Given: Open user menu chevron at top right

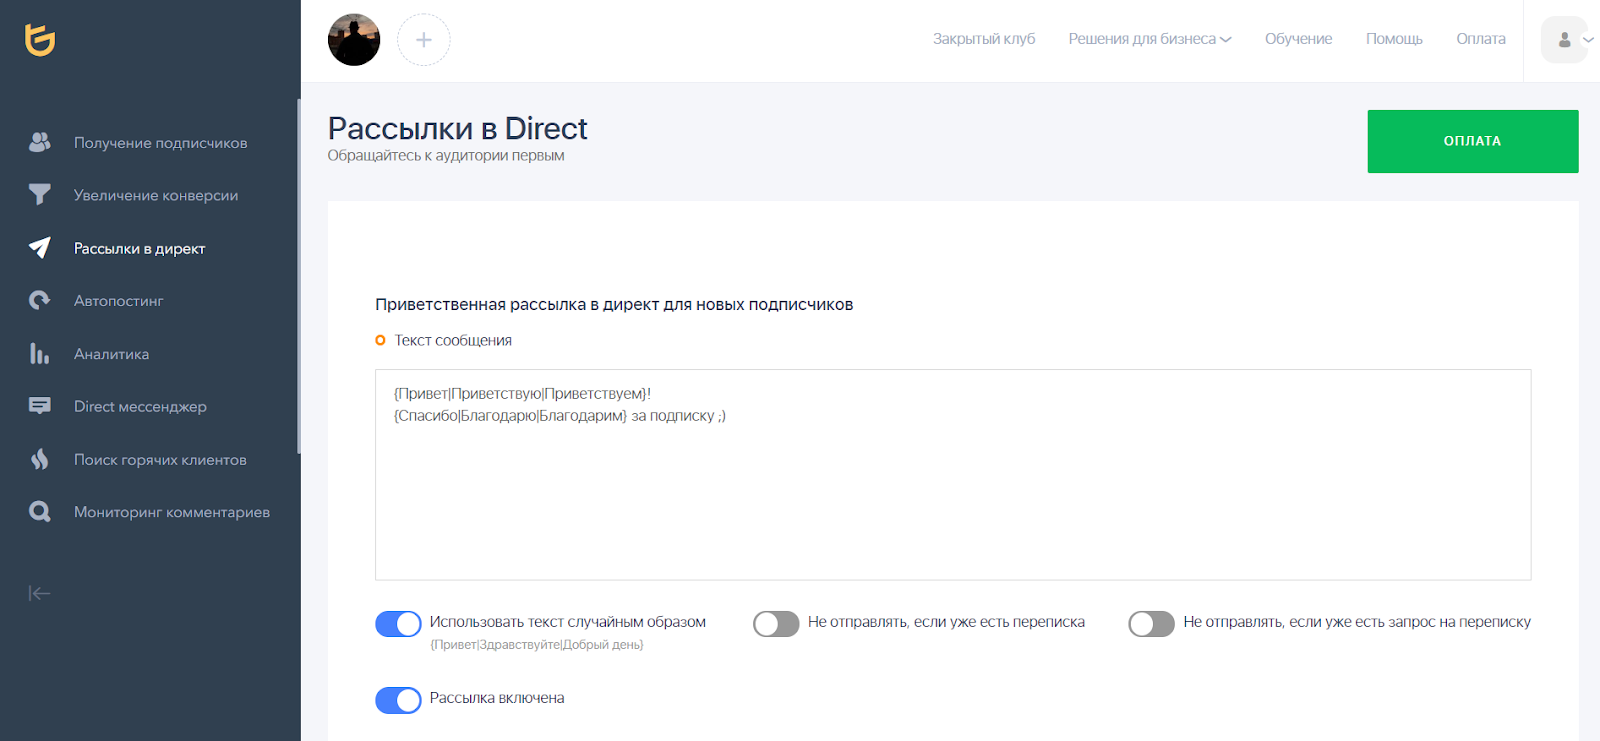Looking at the screenshot, I should coord(1588,40).
